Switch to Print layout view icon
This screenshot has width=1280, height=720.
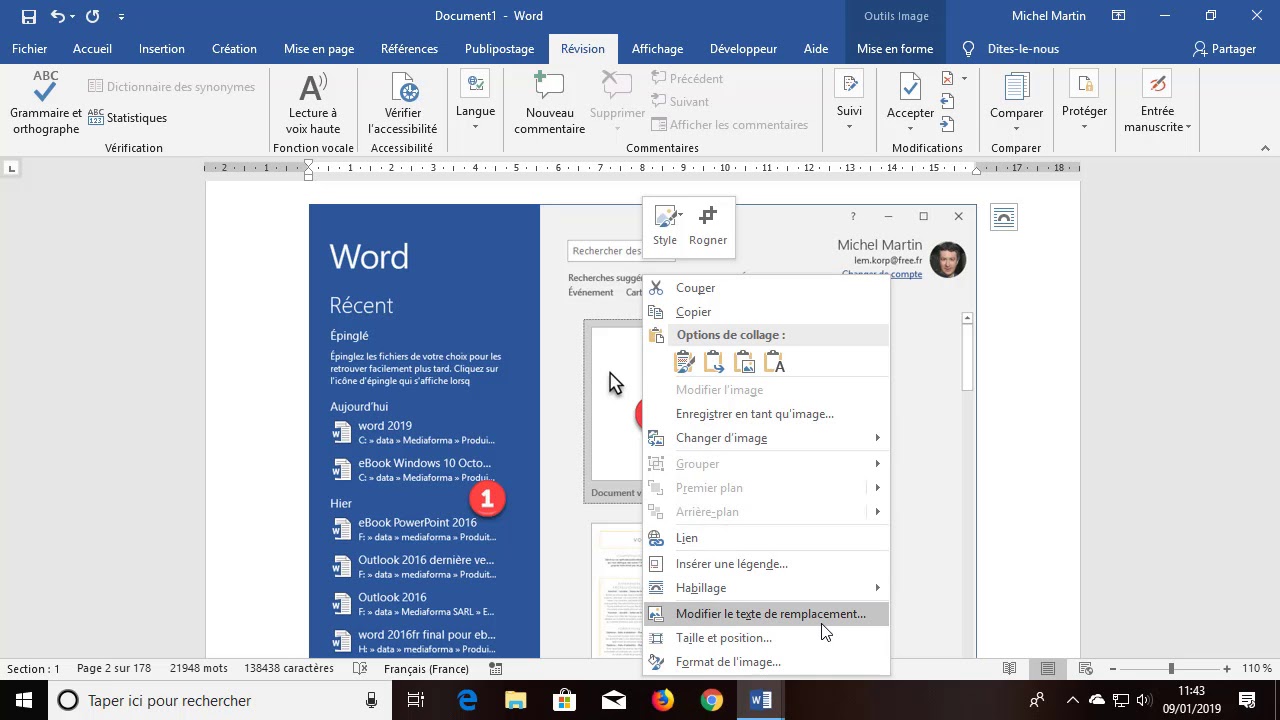(1048, 669)
